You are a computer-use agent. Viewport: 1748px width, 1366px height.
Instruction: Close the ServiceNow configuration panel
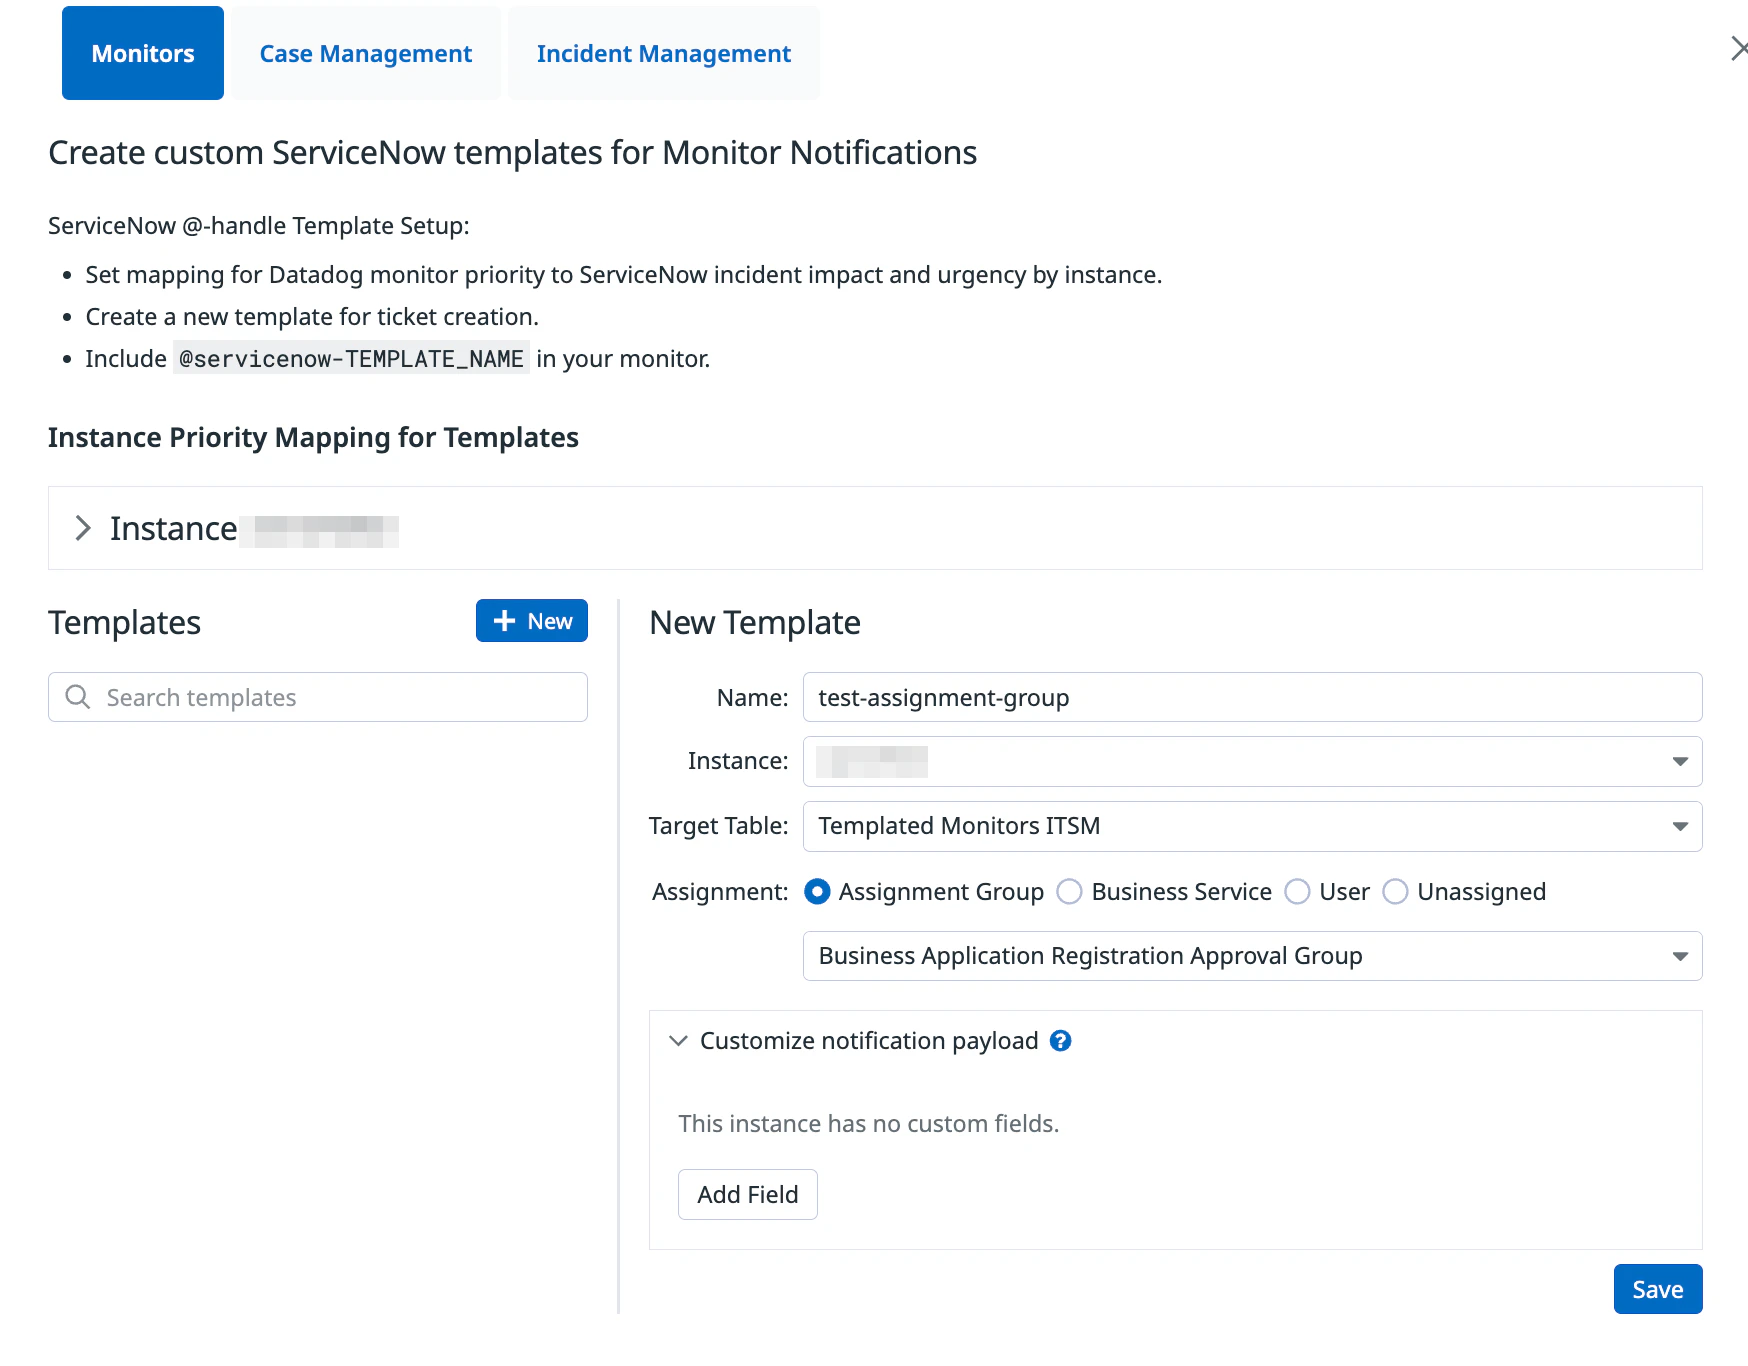tap(1738, 48)
